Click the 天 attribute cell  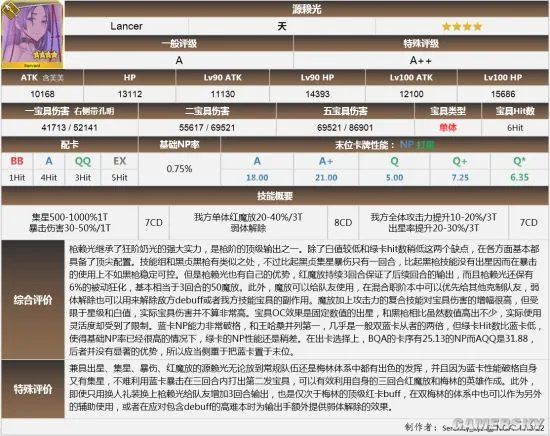point(282,26)
